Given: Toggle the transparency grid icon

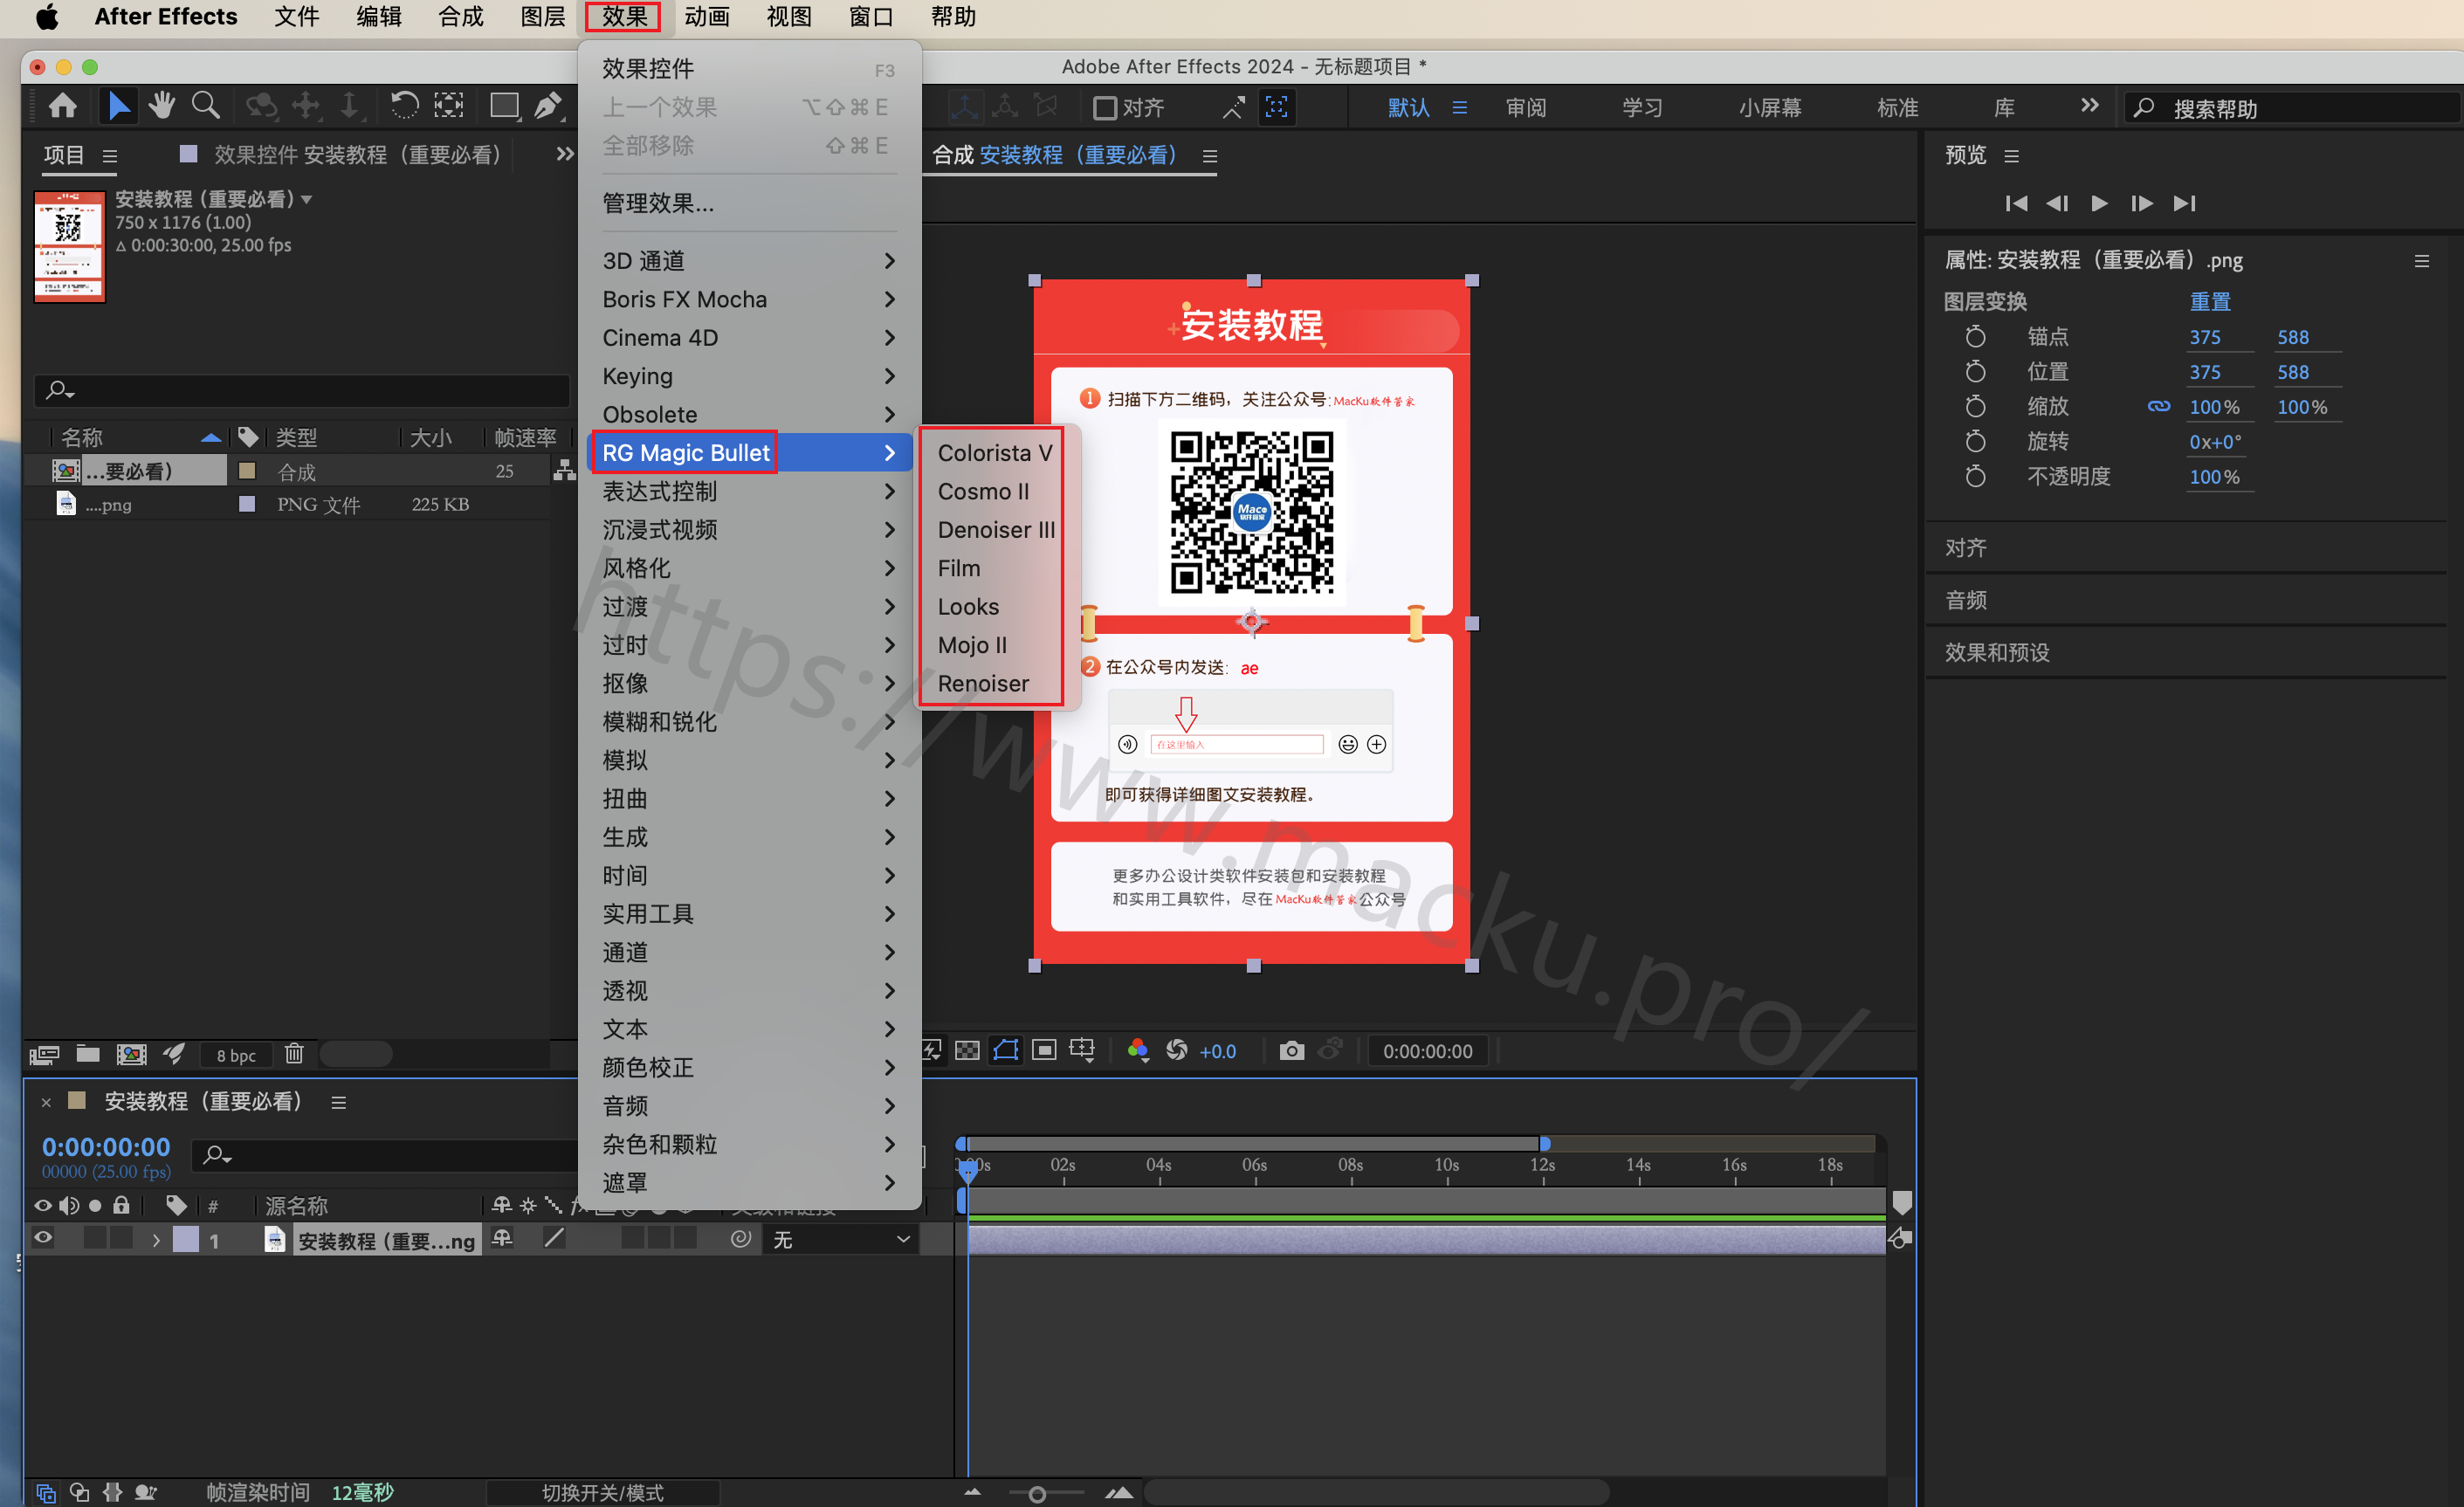Looking at the screenshot, I should click(967, 1050).
